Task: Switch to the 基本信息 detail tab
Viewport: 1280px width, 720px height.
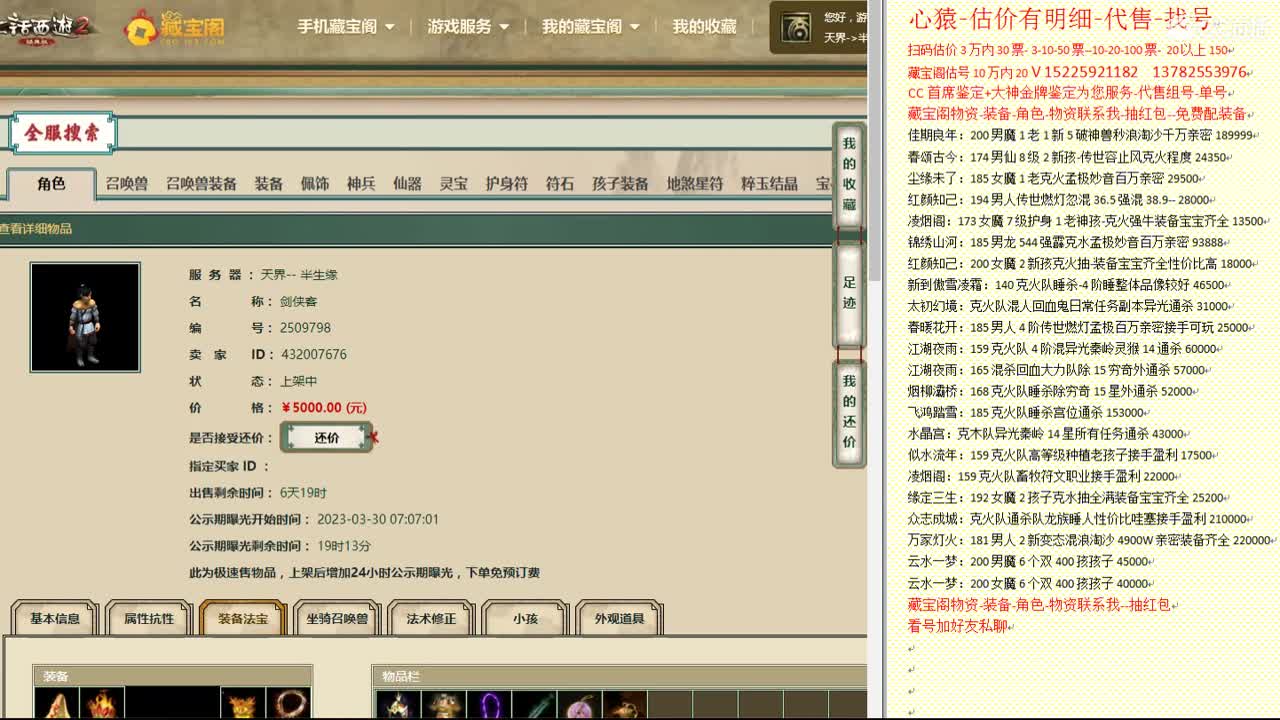Action: [55, 619]
